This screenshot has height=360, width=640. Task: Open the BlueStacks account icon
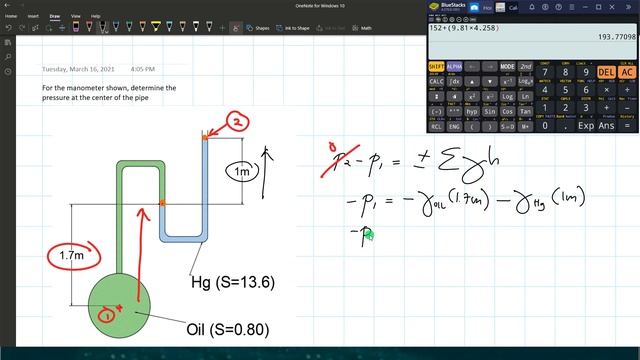tap(545, 7)
